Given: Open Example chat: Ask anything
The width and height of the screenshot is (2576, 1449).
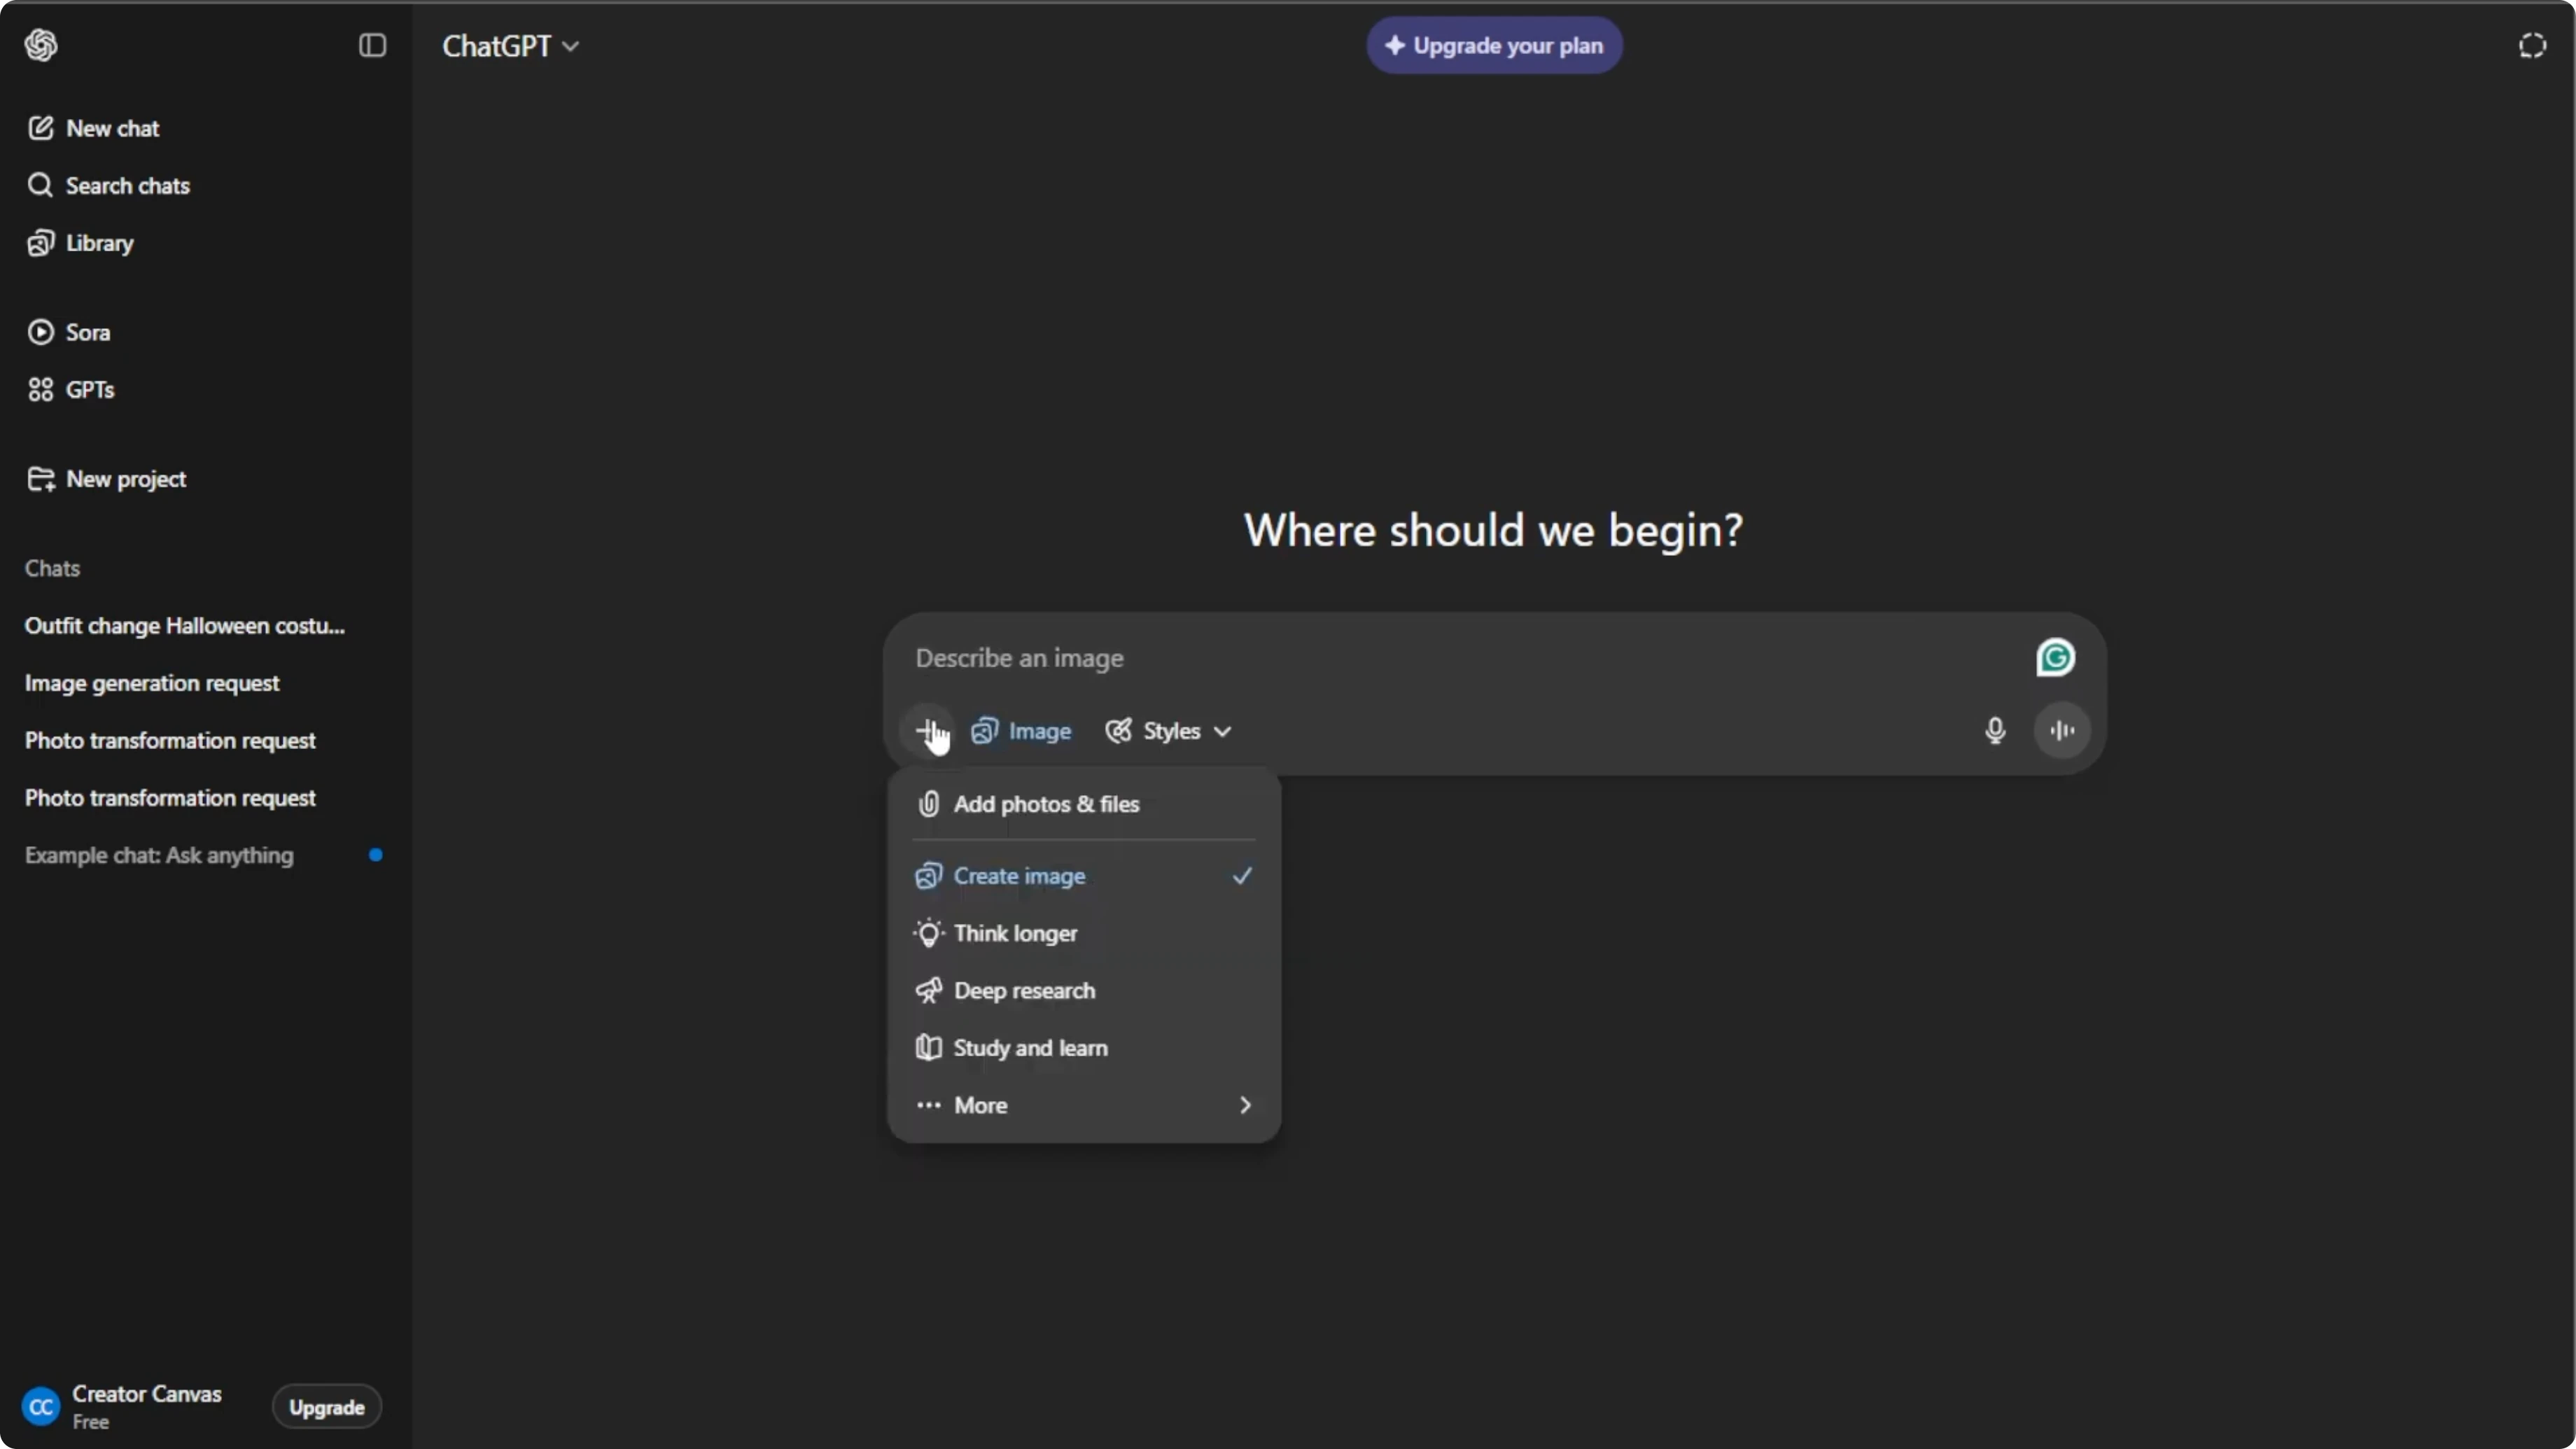Looking at the screenshot, I should (205, 855).
